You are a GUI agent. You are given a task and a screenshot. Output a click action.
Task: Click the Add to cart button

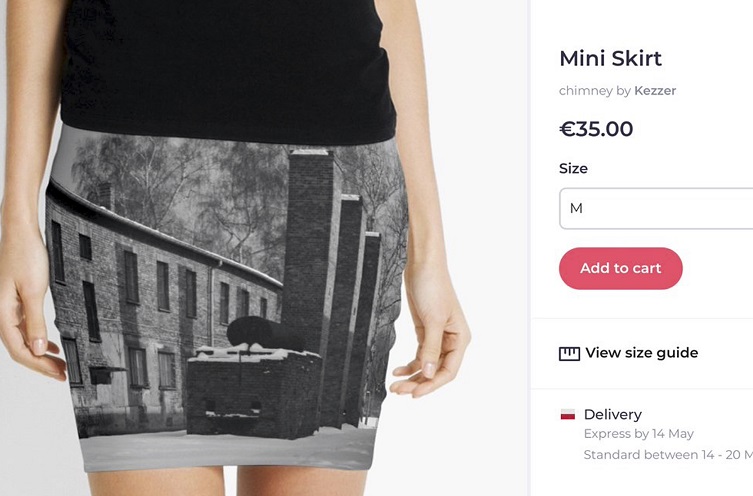620,268
